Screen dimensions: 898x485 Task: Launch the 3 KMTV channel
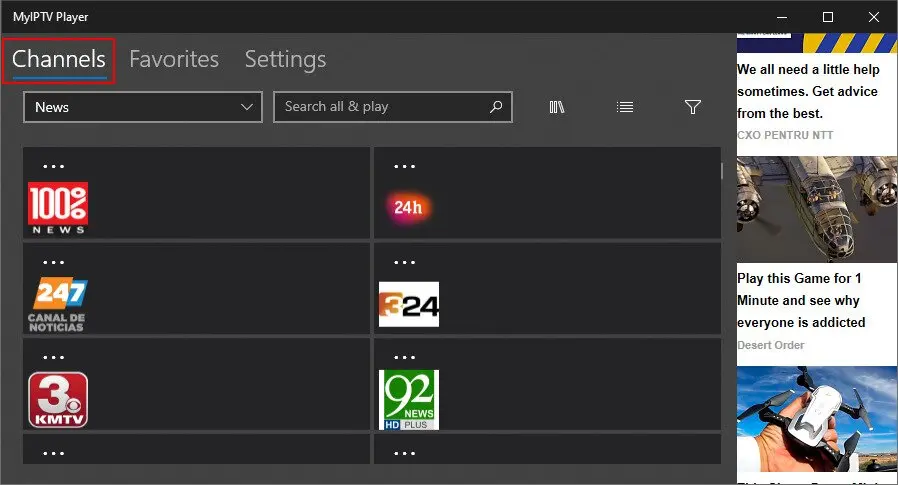(58, 400)
